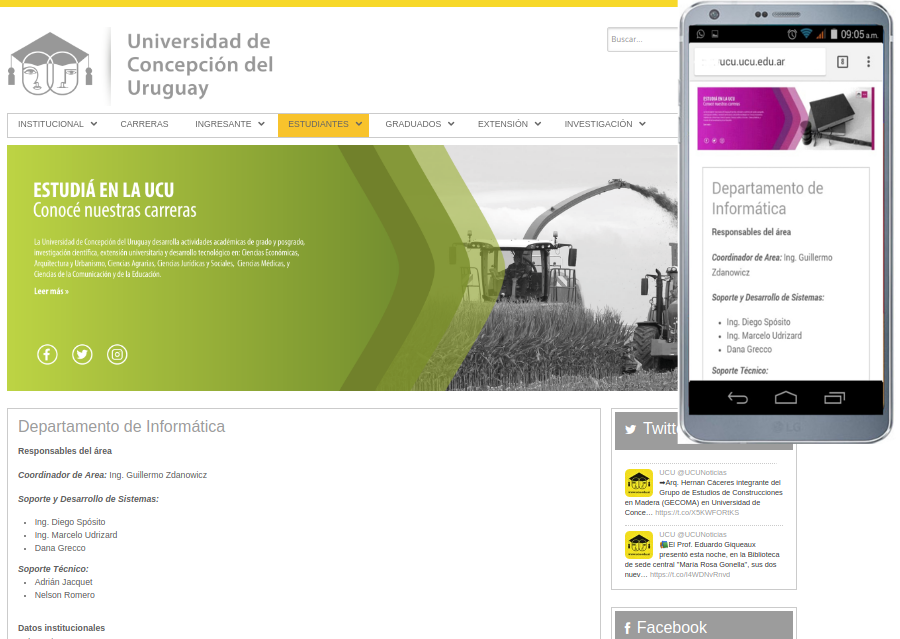The height and width of the screenshot is (639, 900).
Task: Click the Buscar search input field
Action: pos(641,40)
